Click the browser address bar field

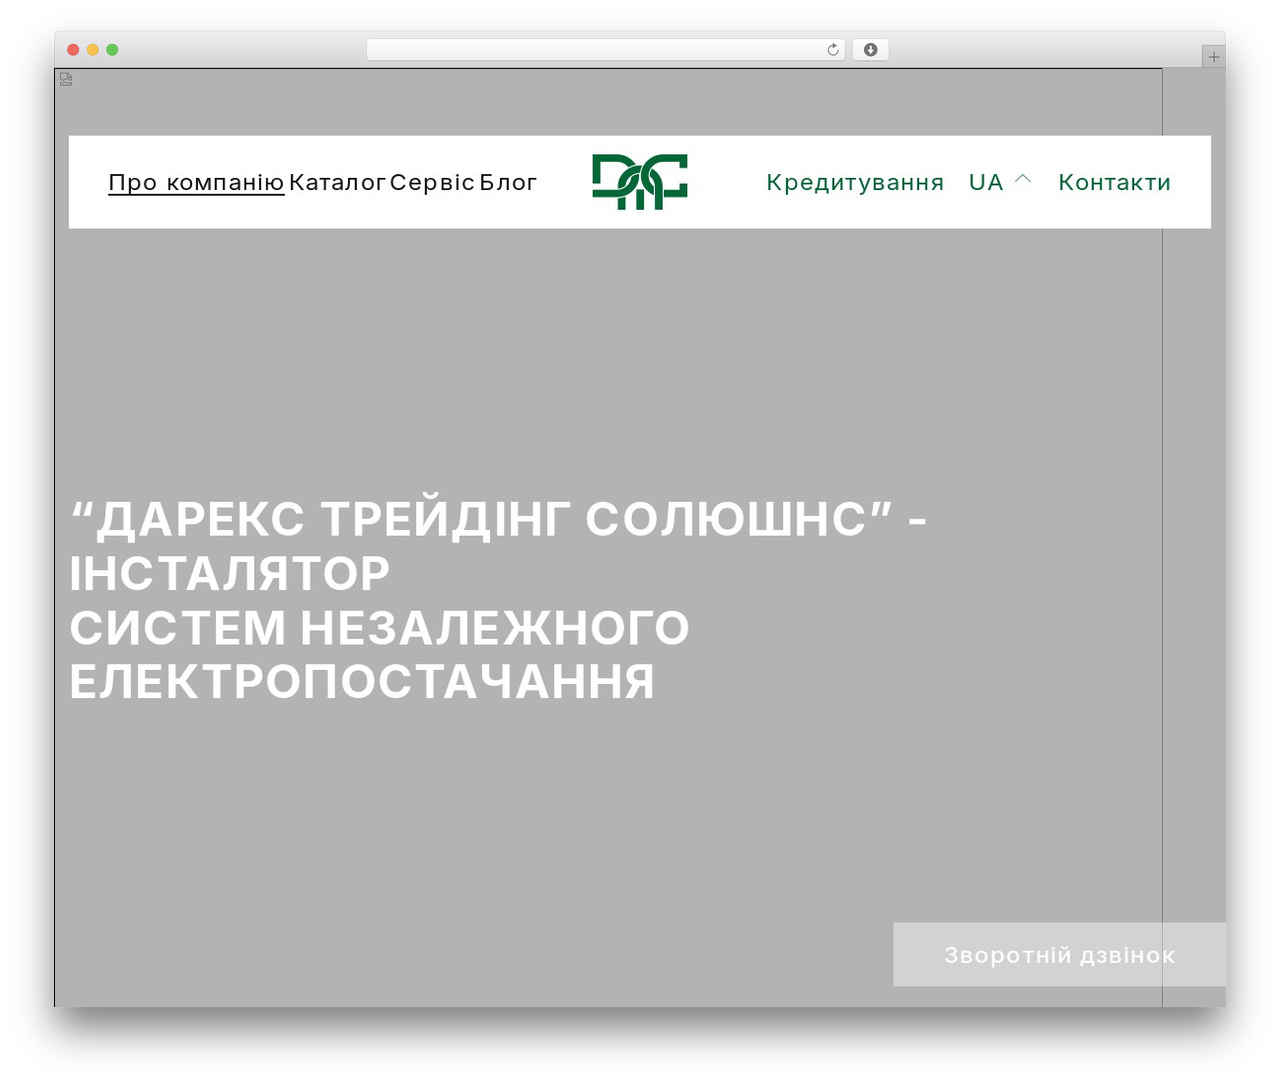click(x=605, y=50)
